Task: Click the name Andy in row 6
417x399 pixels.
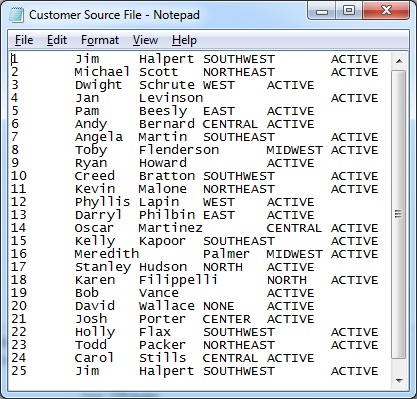Action: tap(91, 124)
